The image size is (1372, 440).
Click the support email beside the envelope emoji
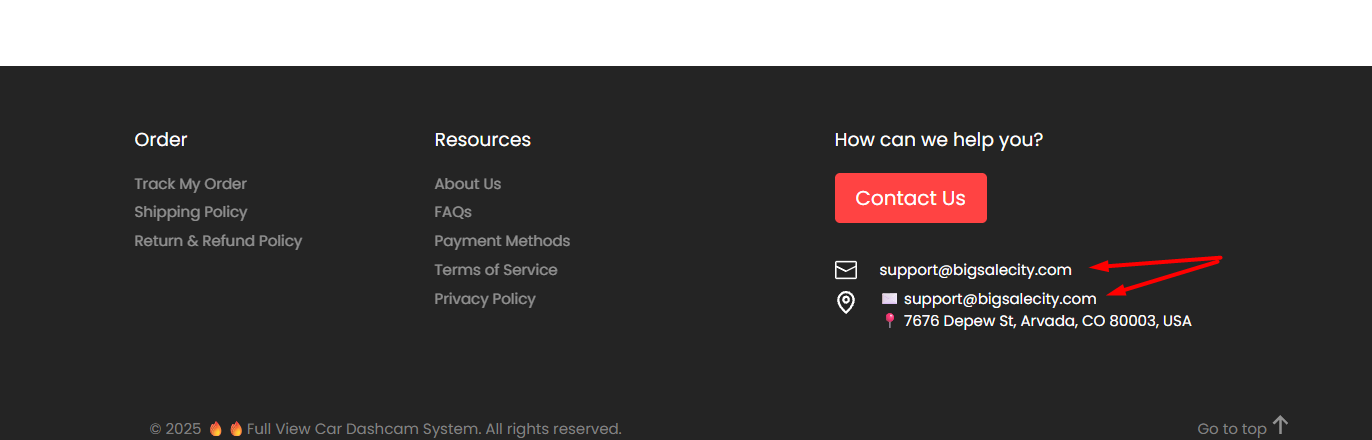(x=1000, y=299)
